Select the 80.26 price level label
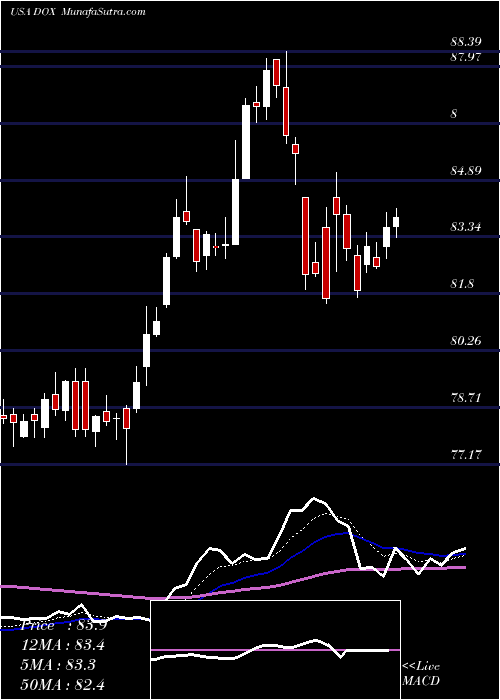Screen dimensions: 500x700 coord(466,341)
